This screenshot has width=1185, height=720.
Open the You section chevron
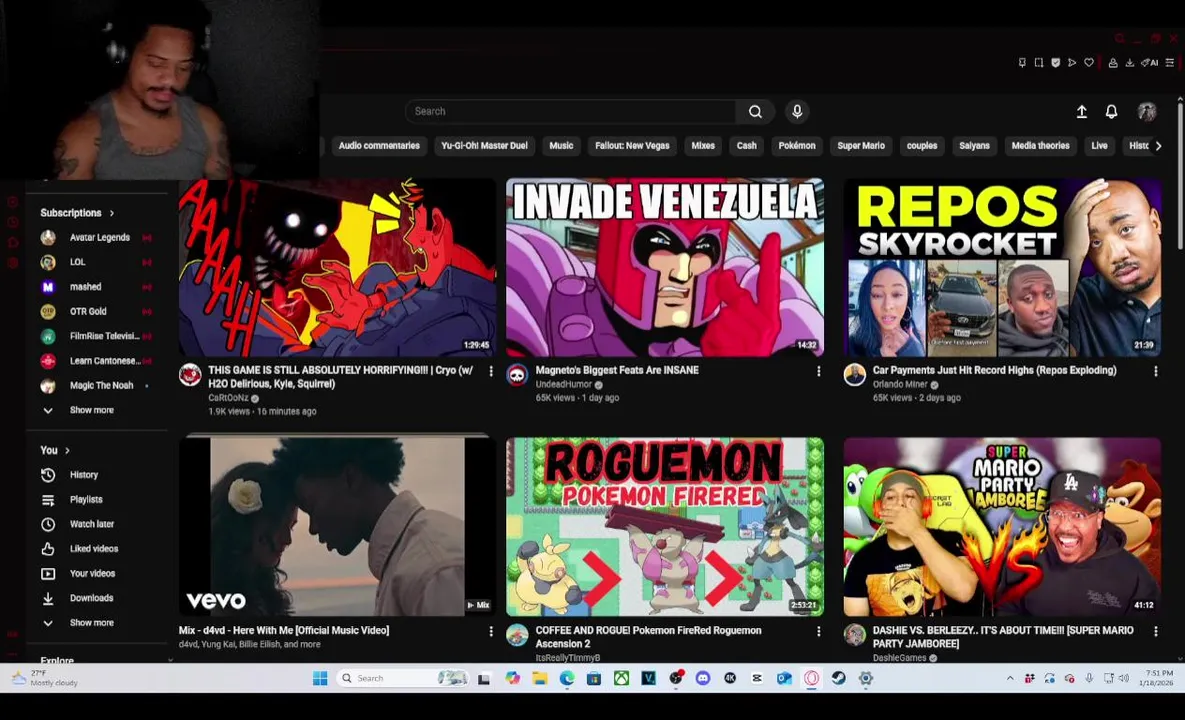(67, 451)
